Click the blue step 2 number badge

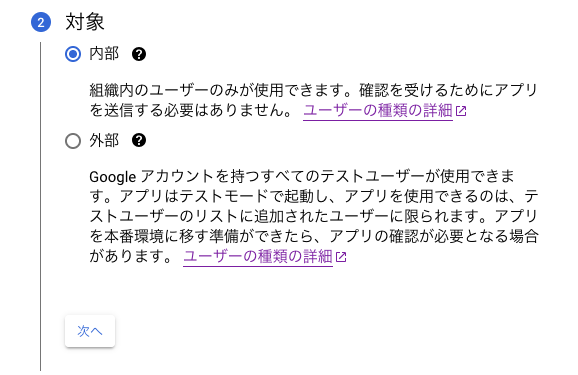coord(41,22)
